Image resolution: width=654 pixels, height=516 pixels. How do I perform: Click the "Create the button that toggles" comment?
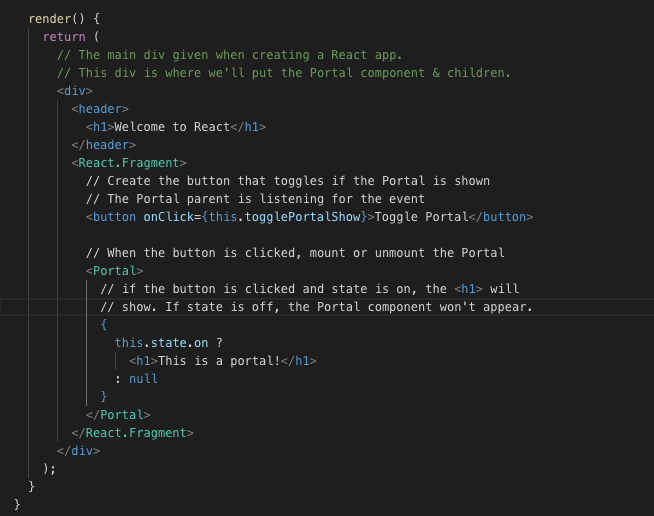point(288,181)
